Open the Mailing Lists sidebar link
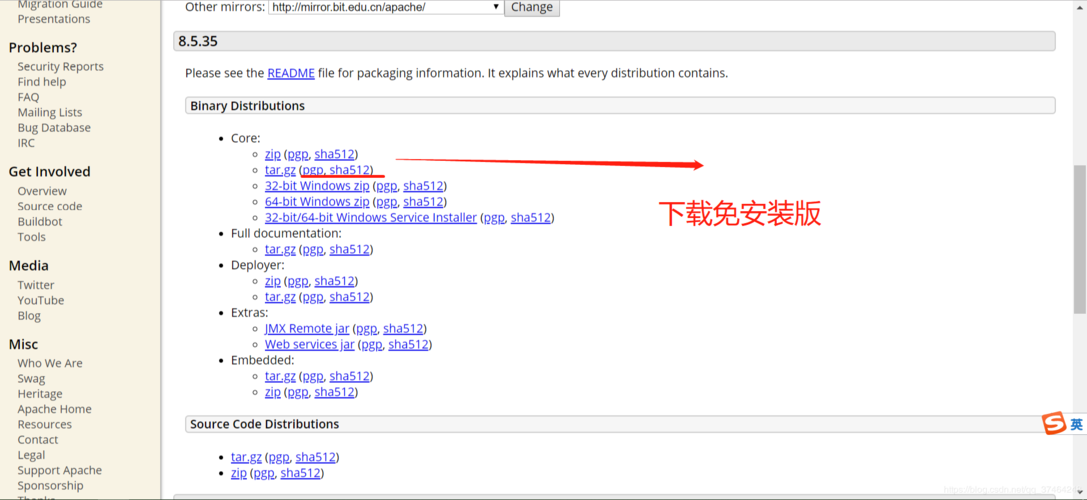The image size is (1087, 500). click(x=50, y=113)
